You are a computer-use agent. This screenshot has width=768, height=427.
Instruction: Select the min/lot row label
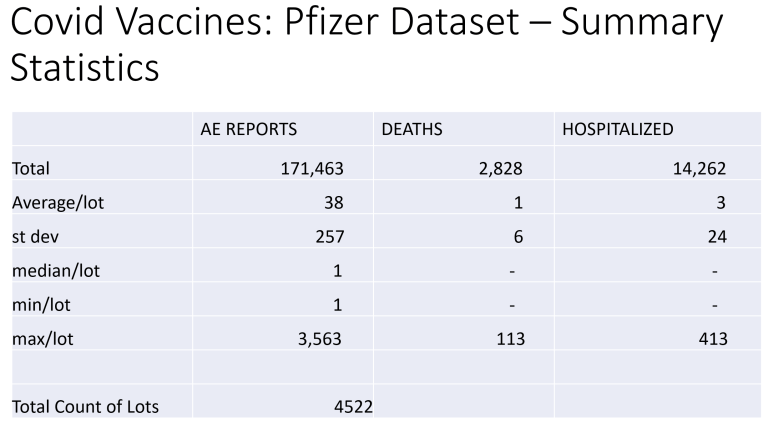tap(46, 304)
